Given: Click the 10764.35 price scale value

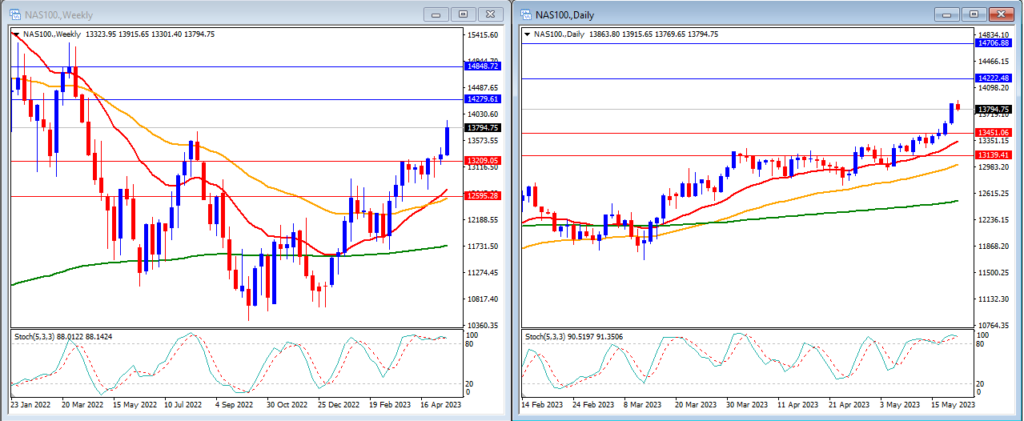Looking at the screenshot, I should click(993, 325).
